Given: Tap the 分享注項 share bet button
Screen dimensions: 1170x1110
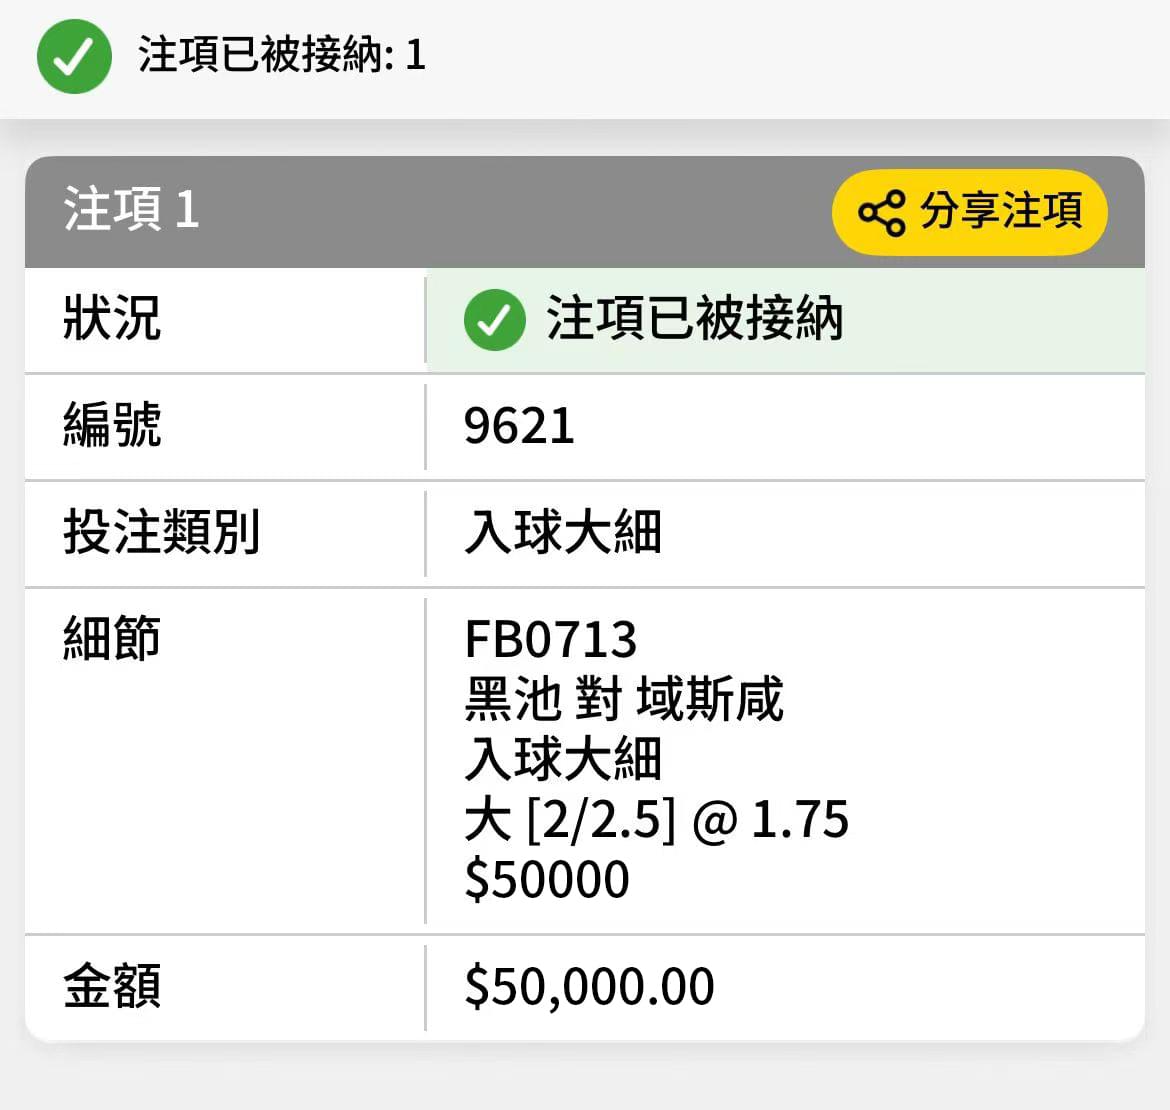Looking at the screenshot, I should click(969, 213).
